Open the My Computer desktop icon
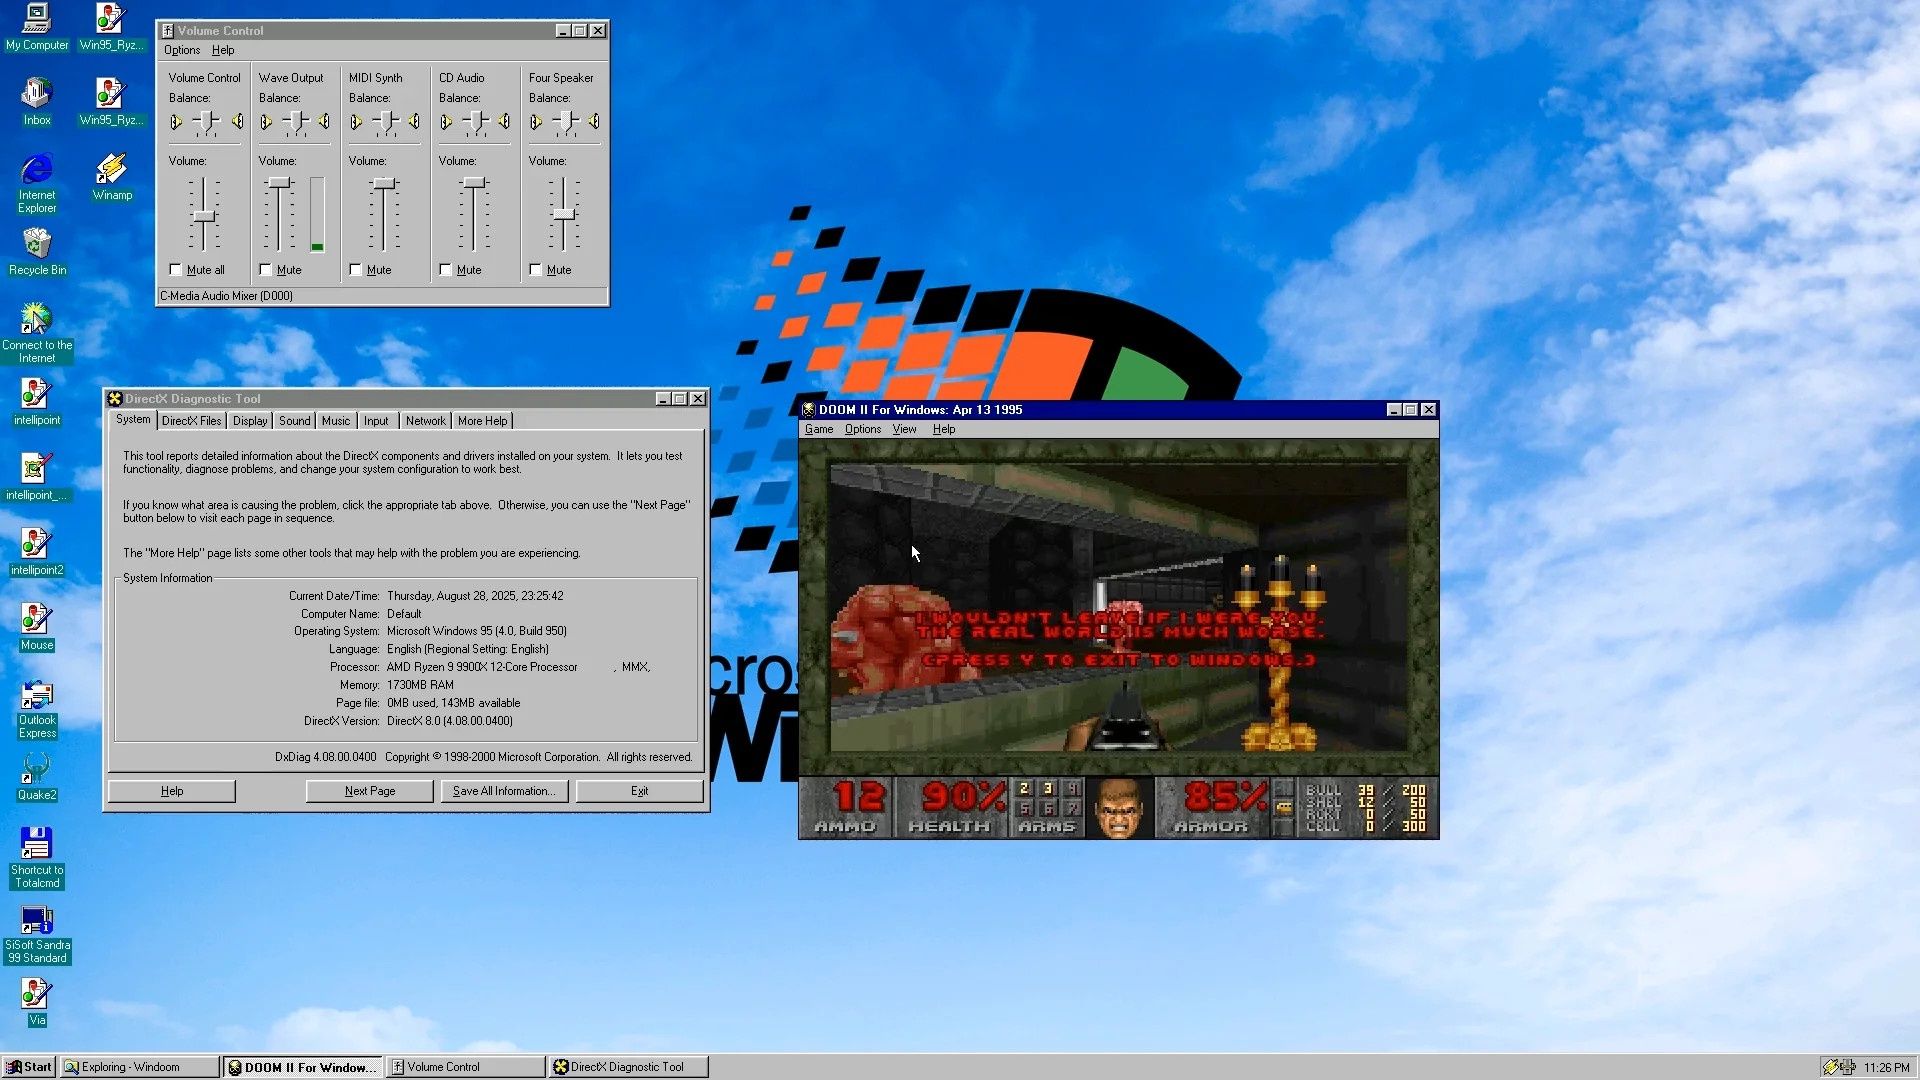Viewport: 1920px width, 1080px height. point(37,27)
